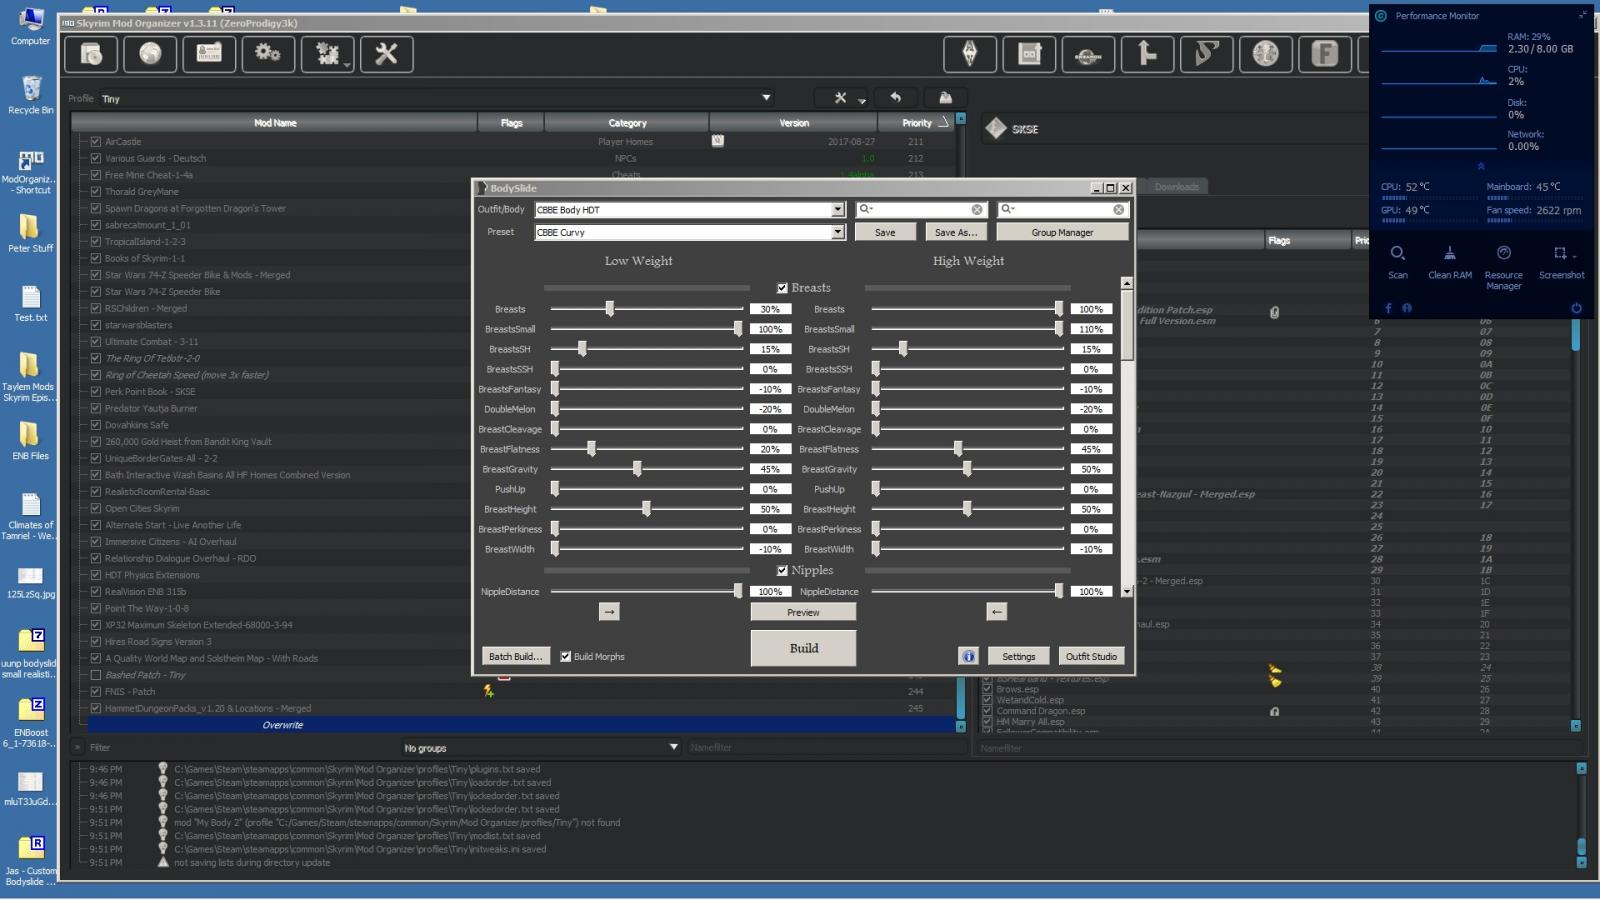
Task: Select the Peter Stuff folder on the desktop
Action: point(31,233)
